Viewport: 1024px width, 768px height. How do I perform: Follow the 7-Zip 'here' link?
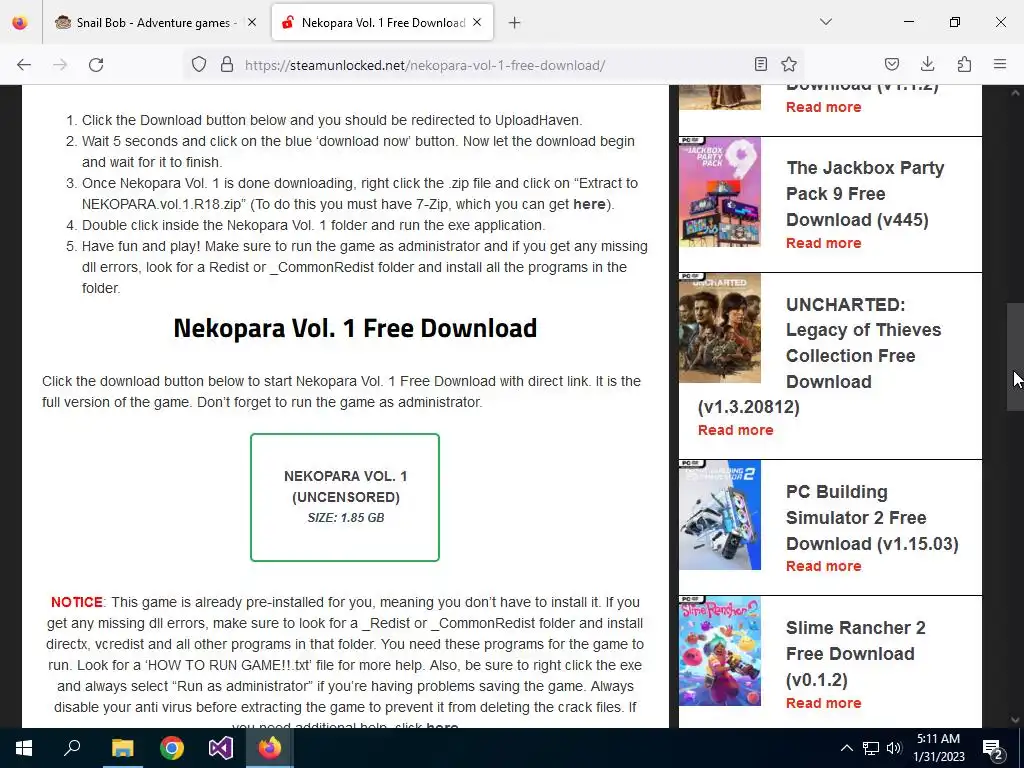coord(589,204)
